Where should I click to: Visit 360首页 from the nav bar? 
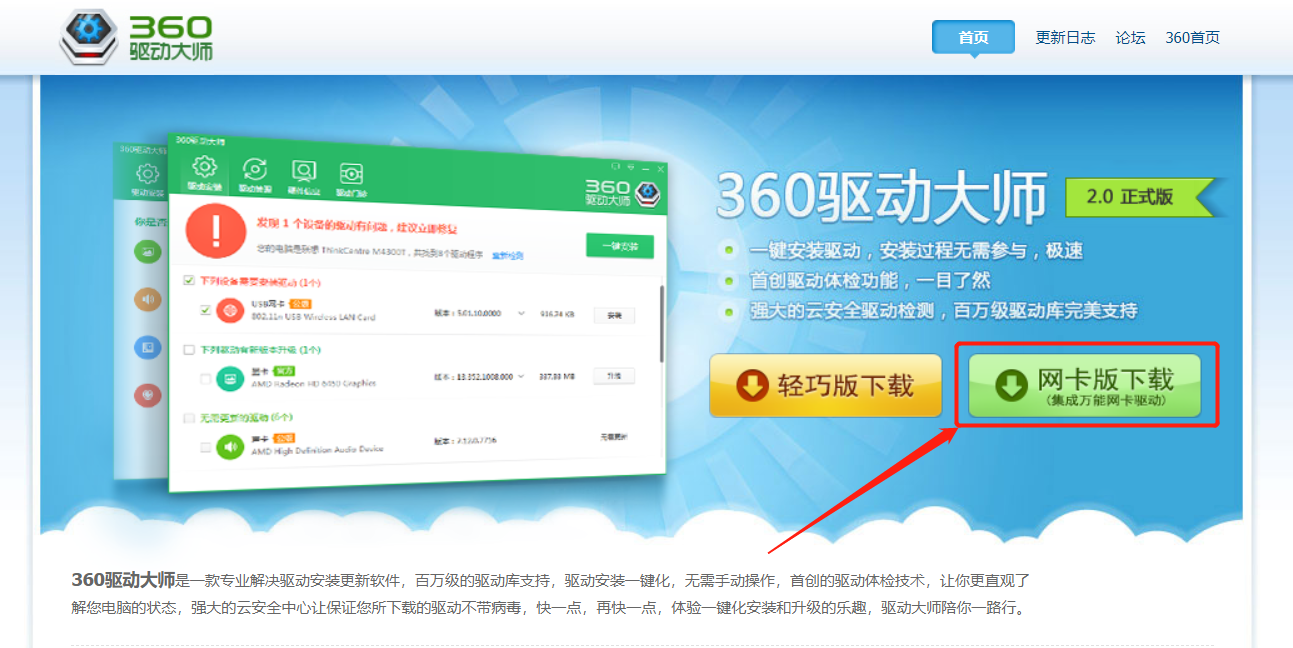[1192, 37]
